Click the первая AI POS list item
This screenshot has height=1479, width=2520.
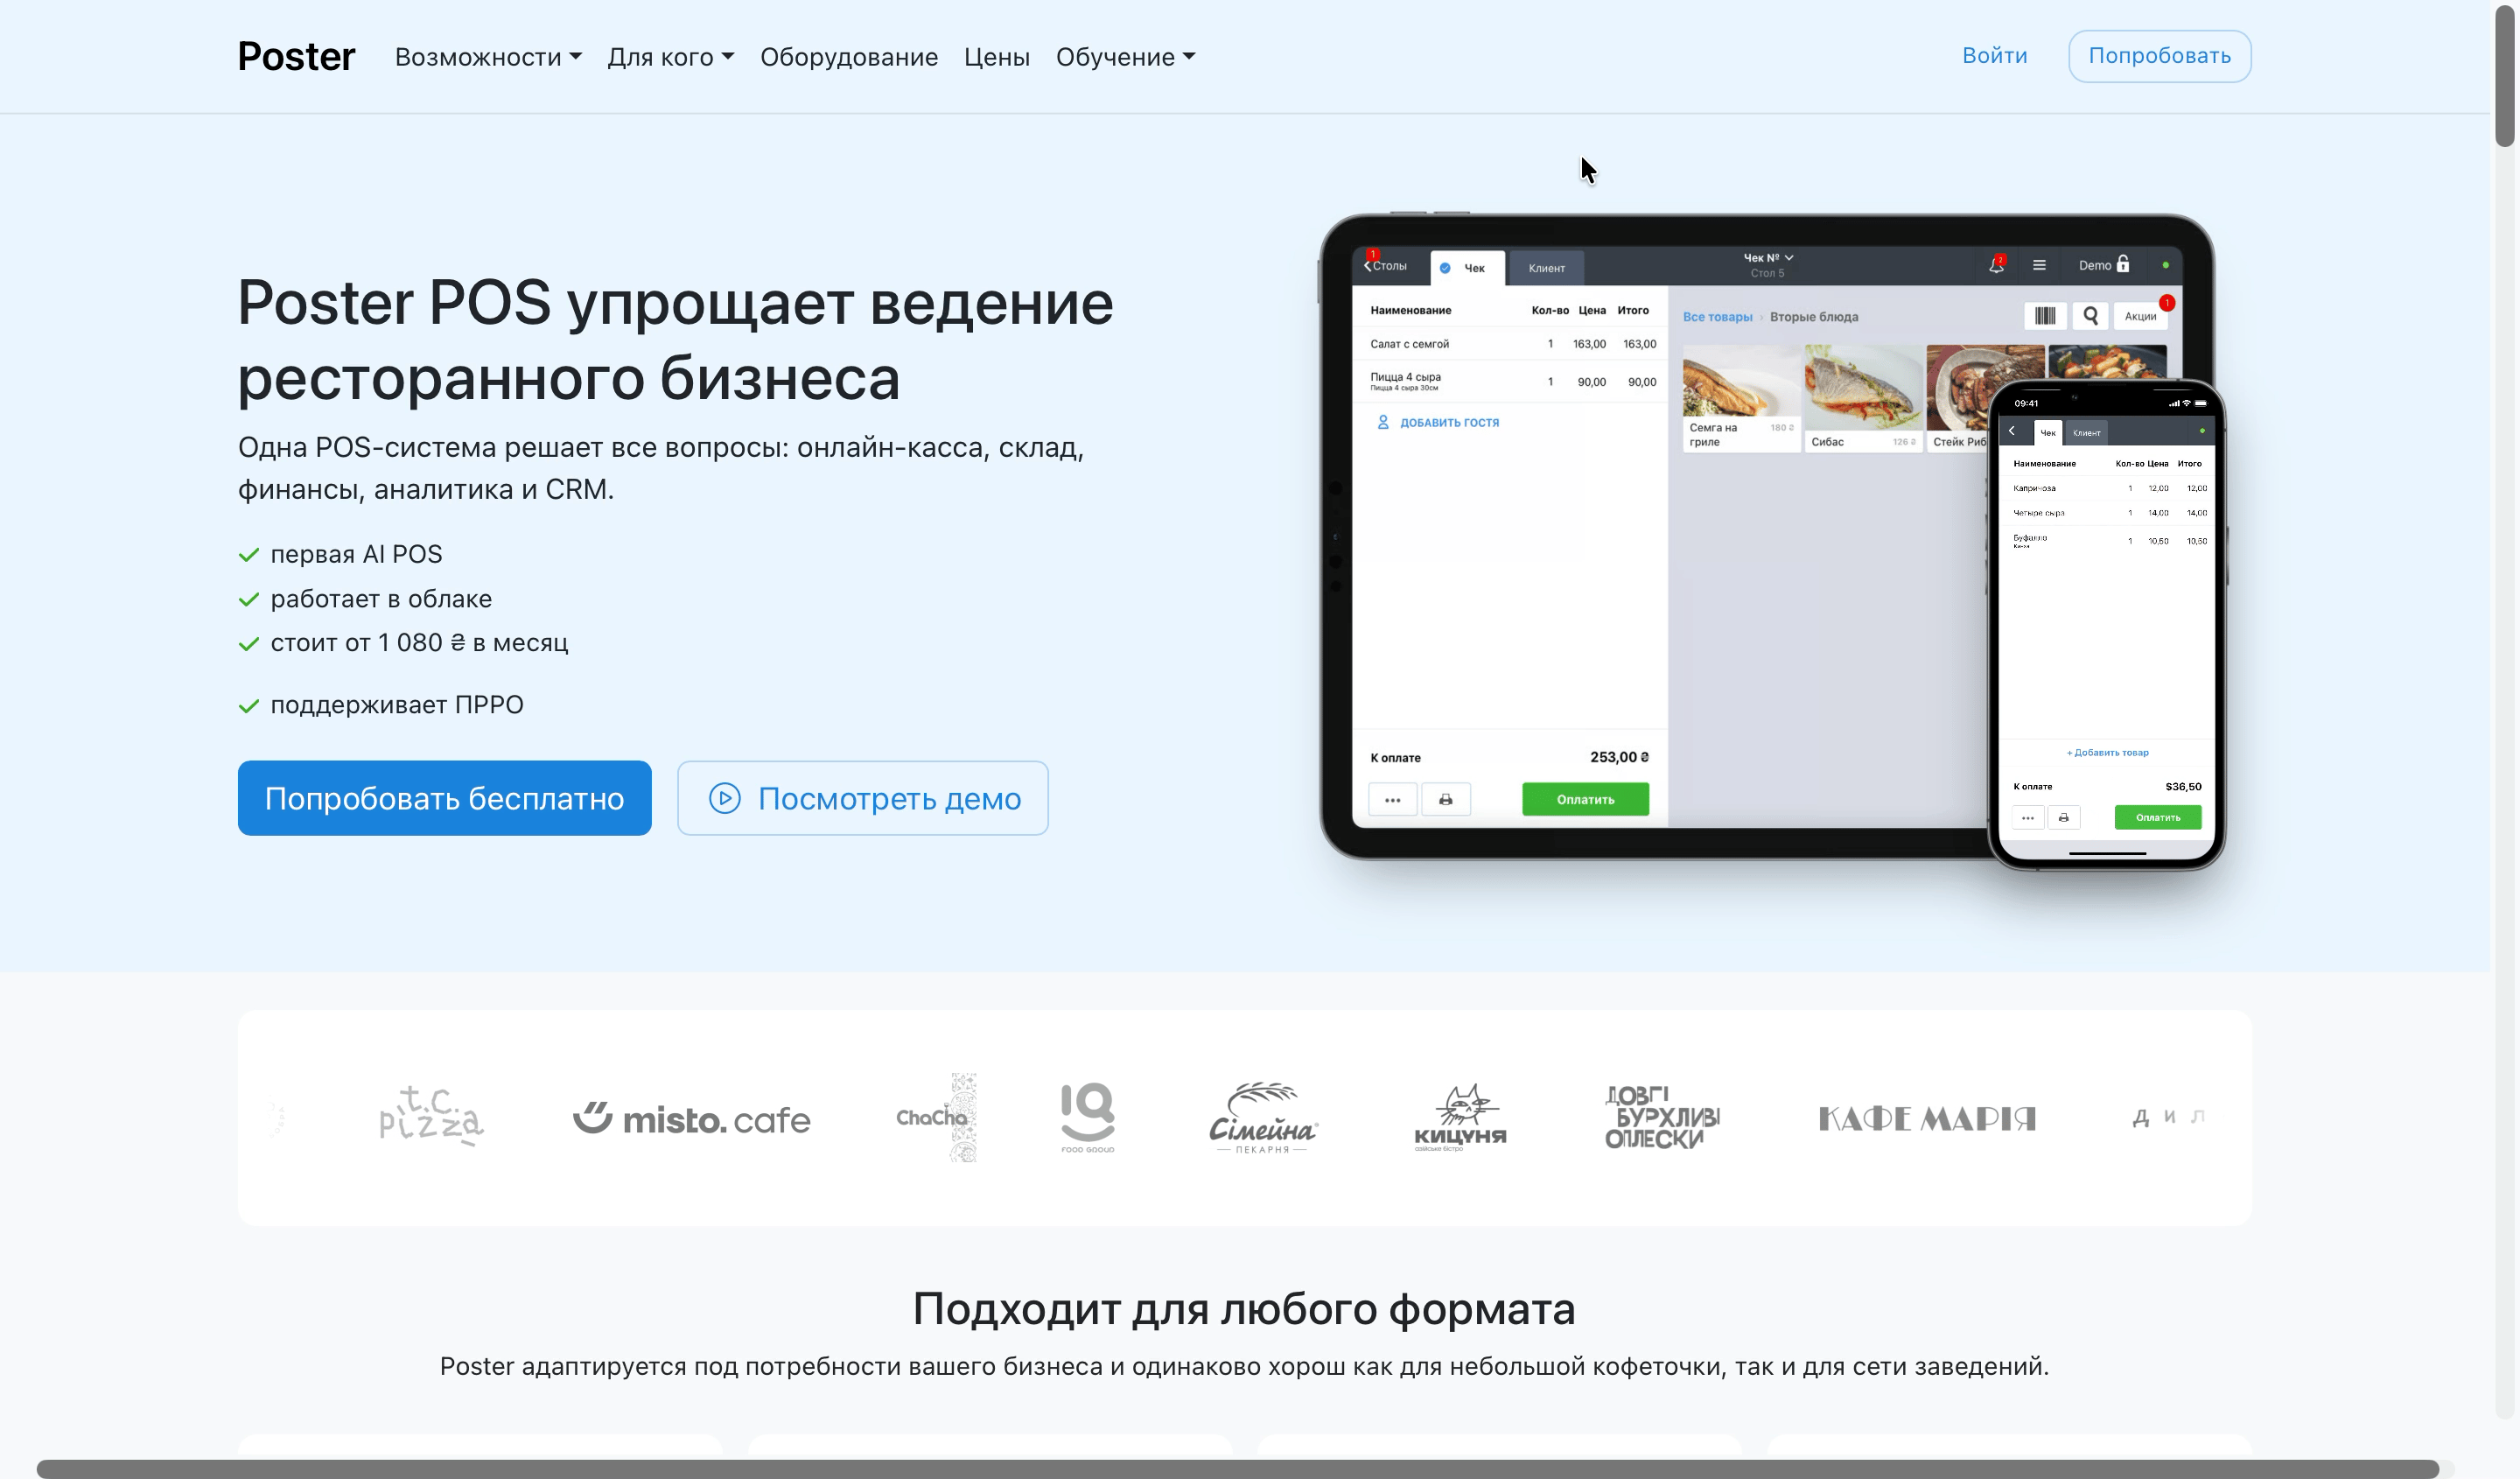[x=355, y=554]
